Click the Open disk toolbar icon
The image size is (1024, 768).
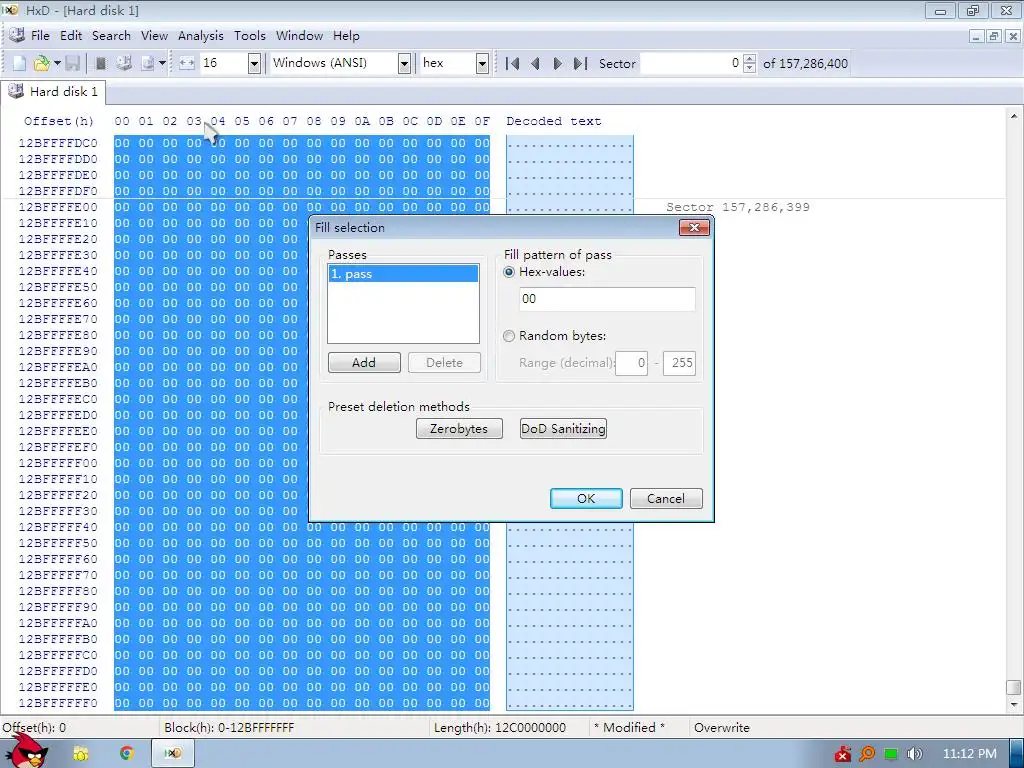[124, 63]
